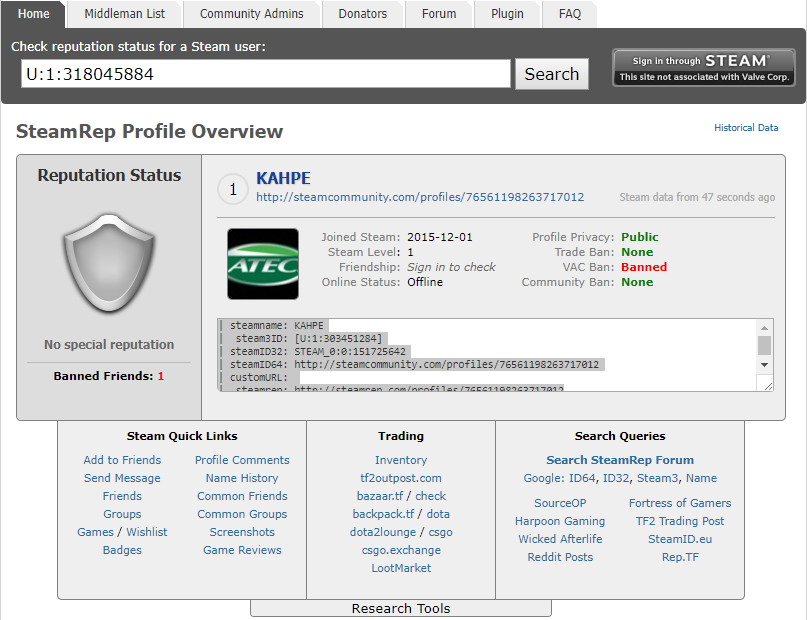
Task: Open the ATEC avatar image
Action: 263,264
